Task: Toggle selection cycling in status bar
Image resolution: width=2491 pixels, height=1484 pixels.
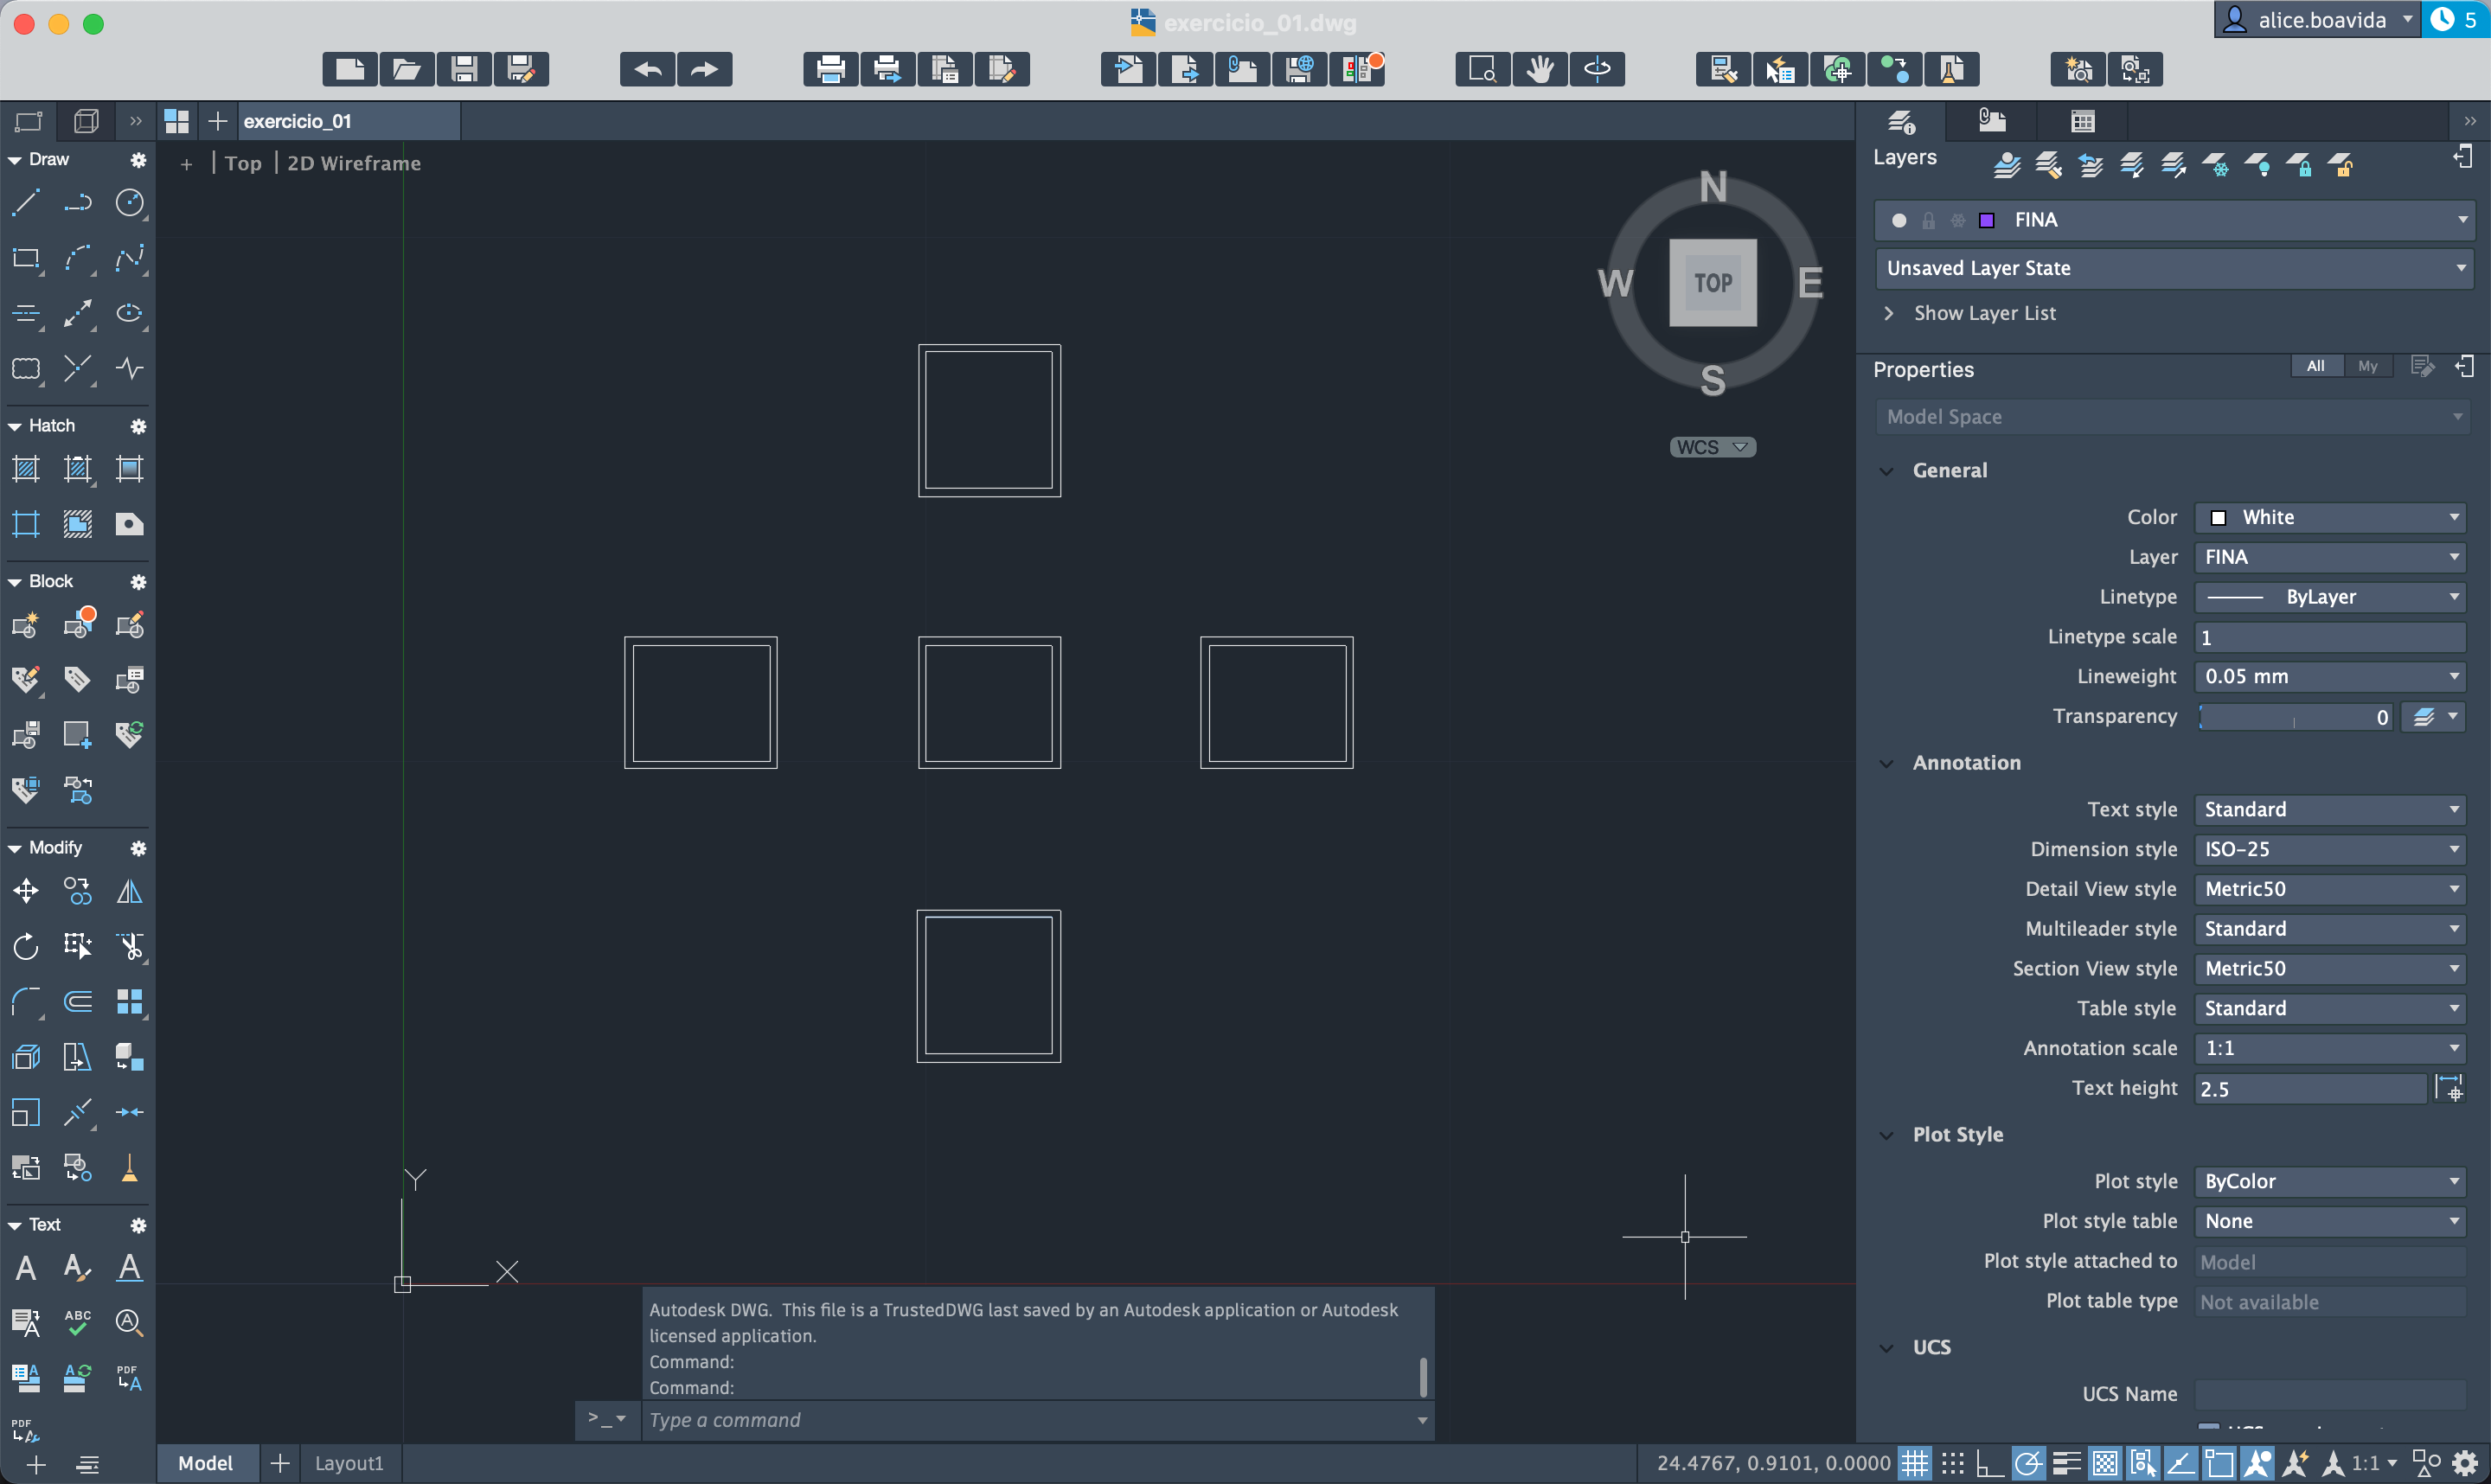Action: [x=2143, y=1463]
